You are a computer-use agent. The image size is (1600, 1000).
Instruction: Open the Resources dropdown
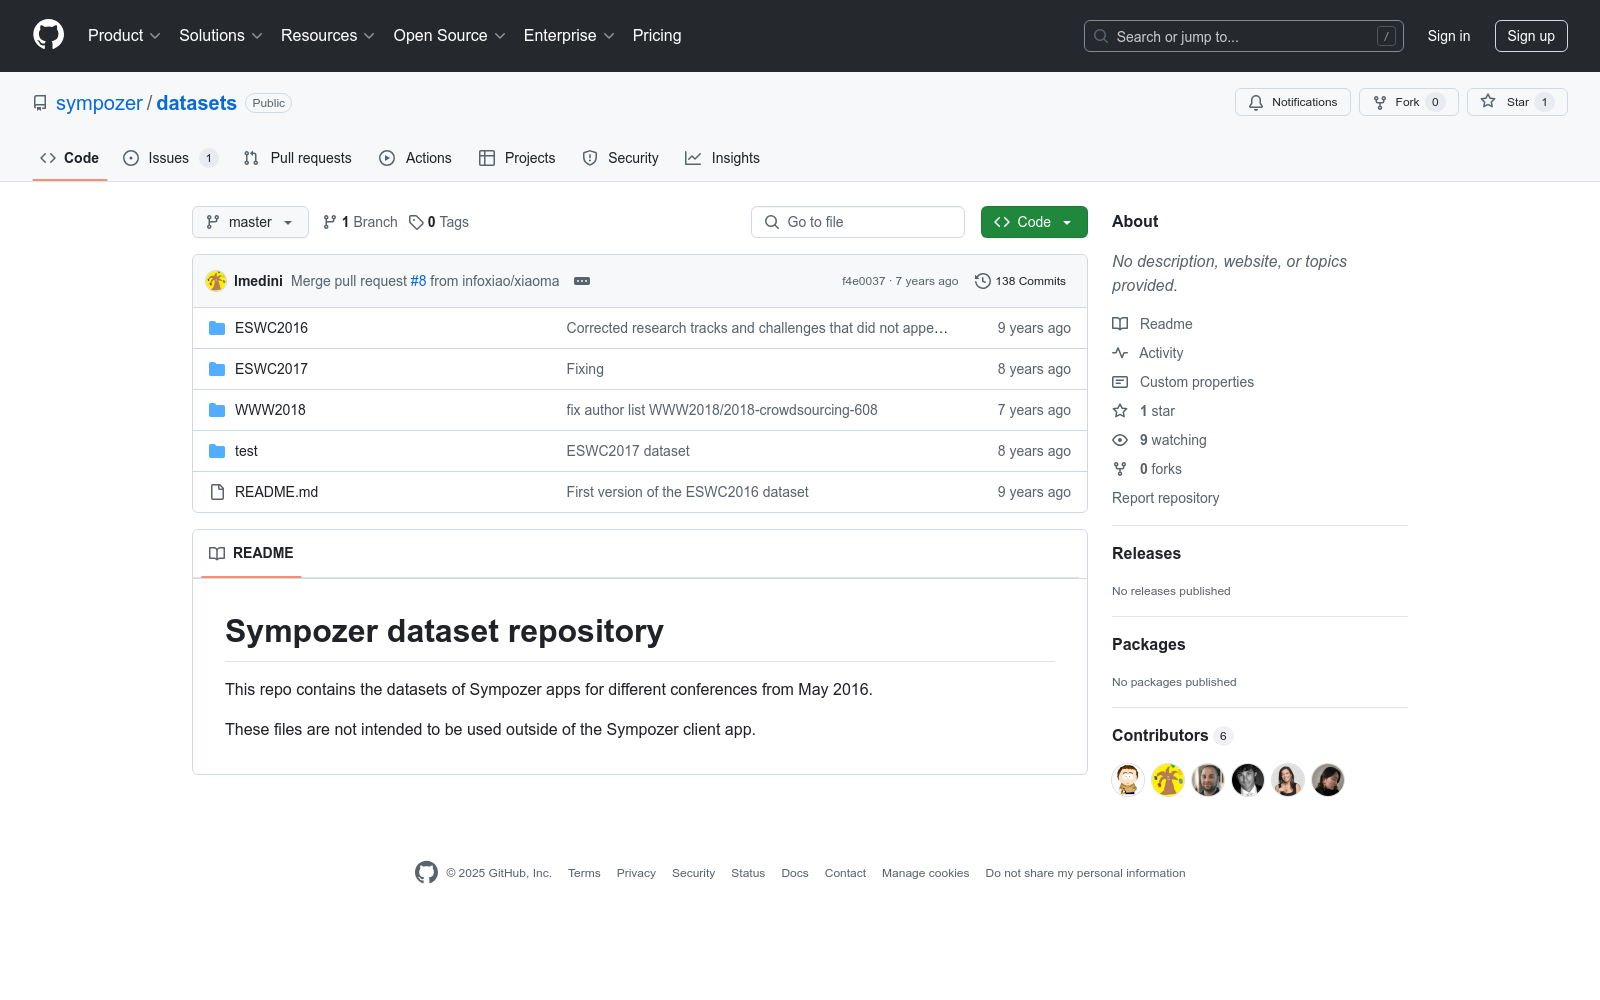tap(328, 36)
